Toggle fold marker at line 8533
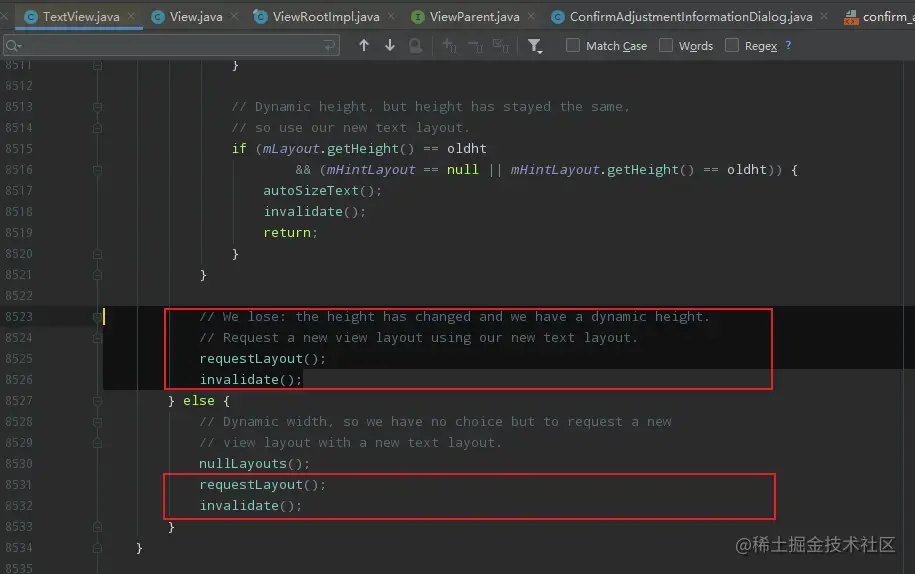This screenshot has width=915, height=574. 97,527
